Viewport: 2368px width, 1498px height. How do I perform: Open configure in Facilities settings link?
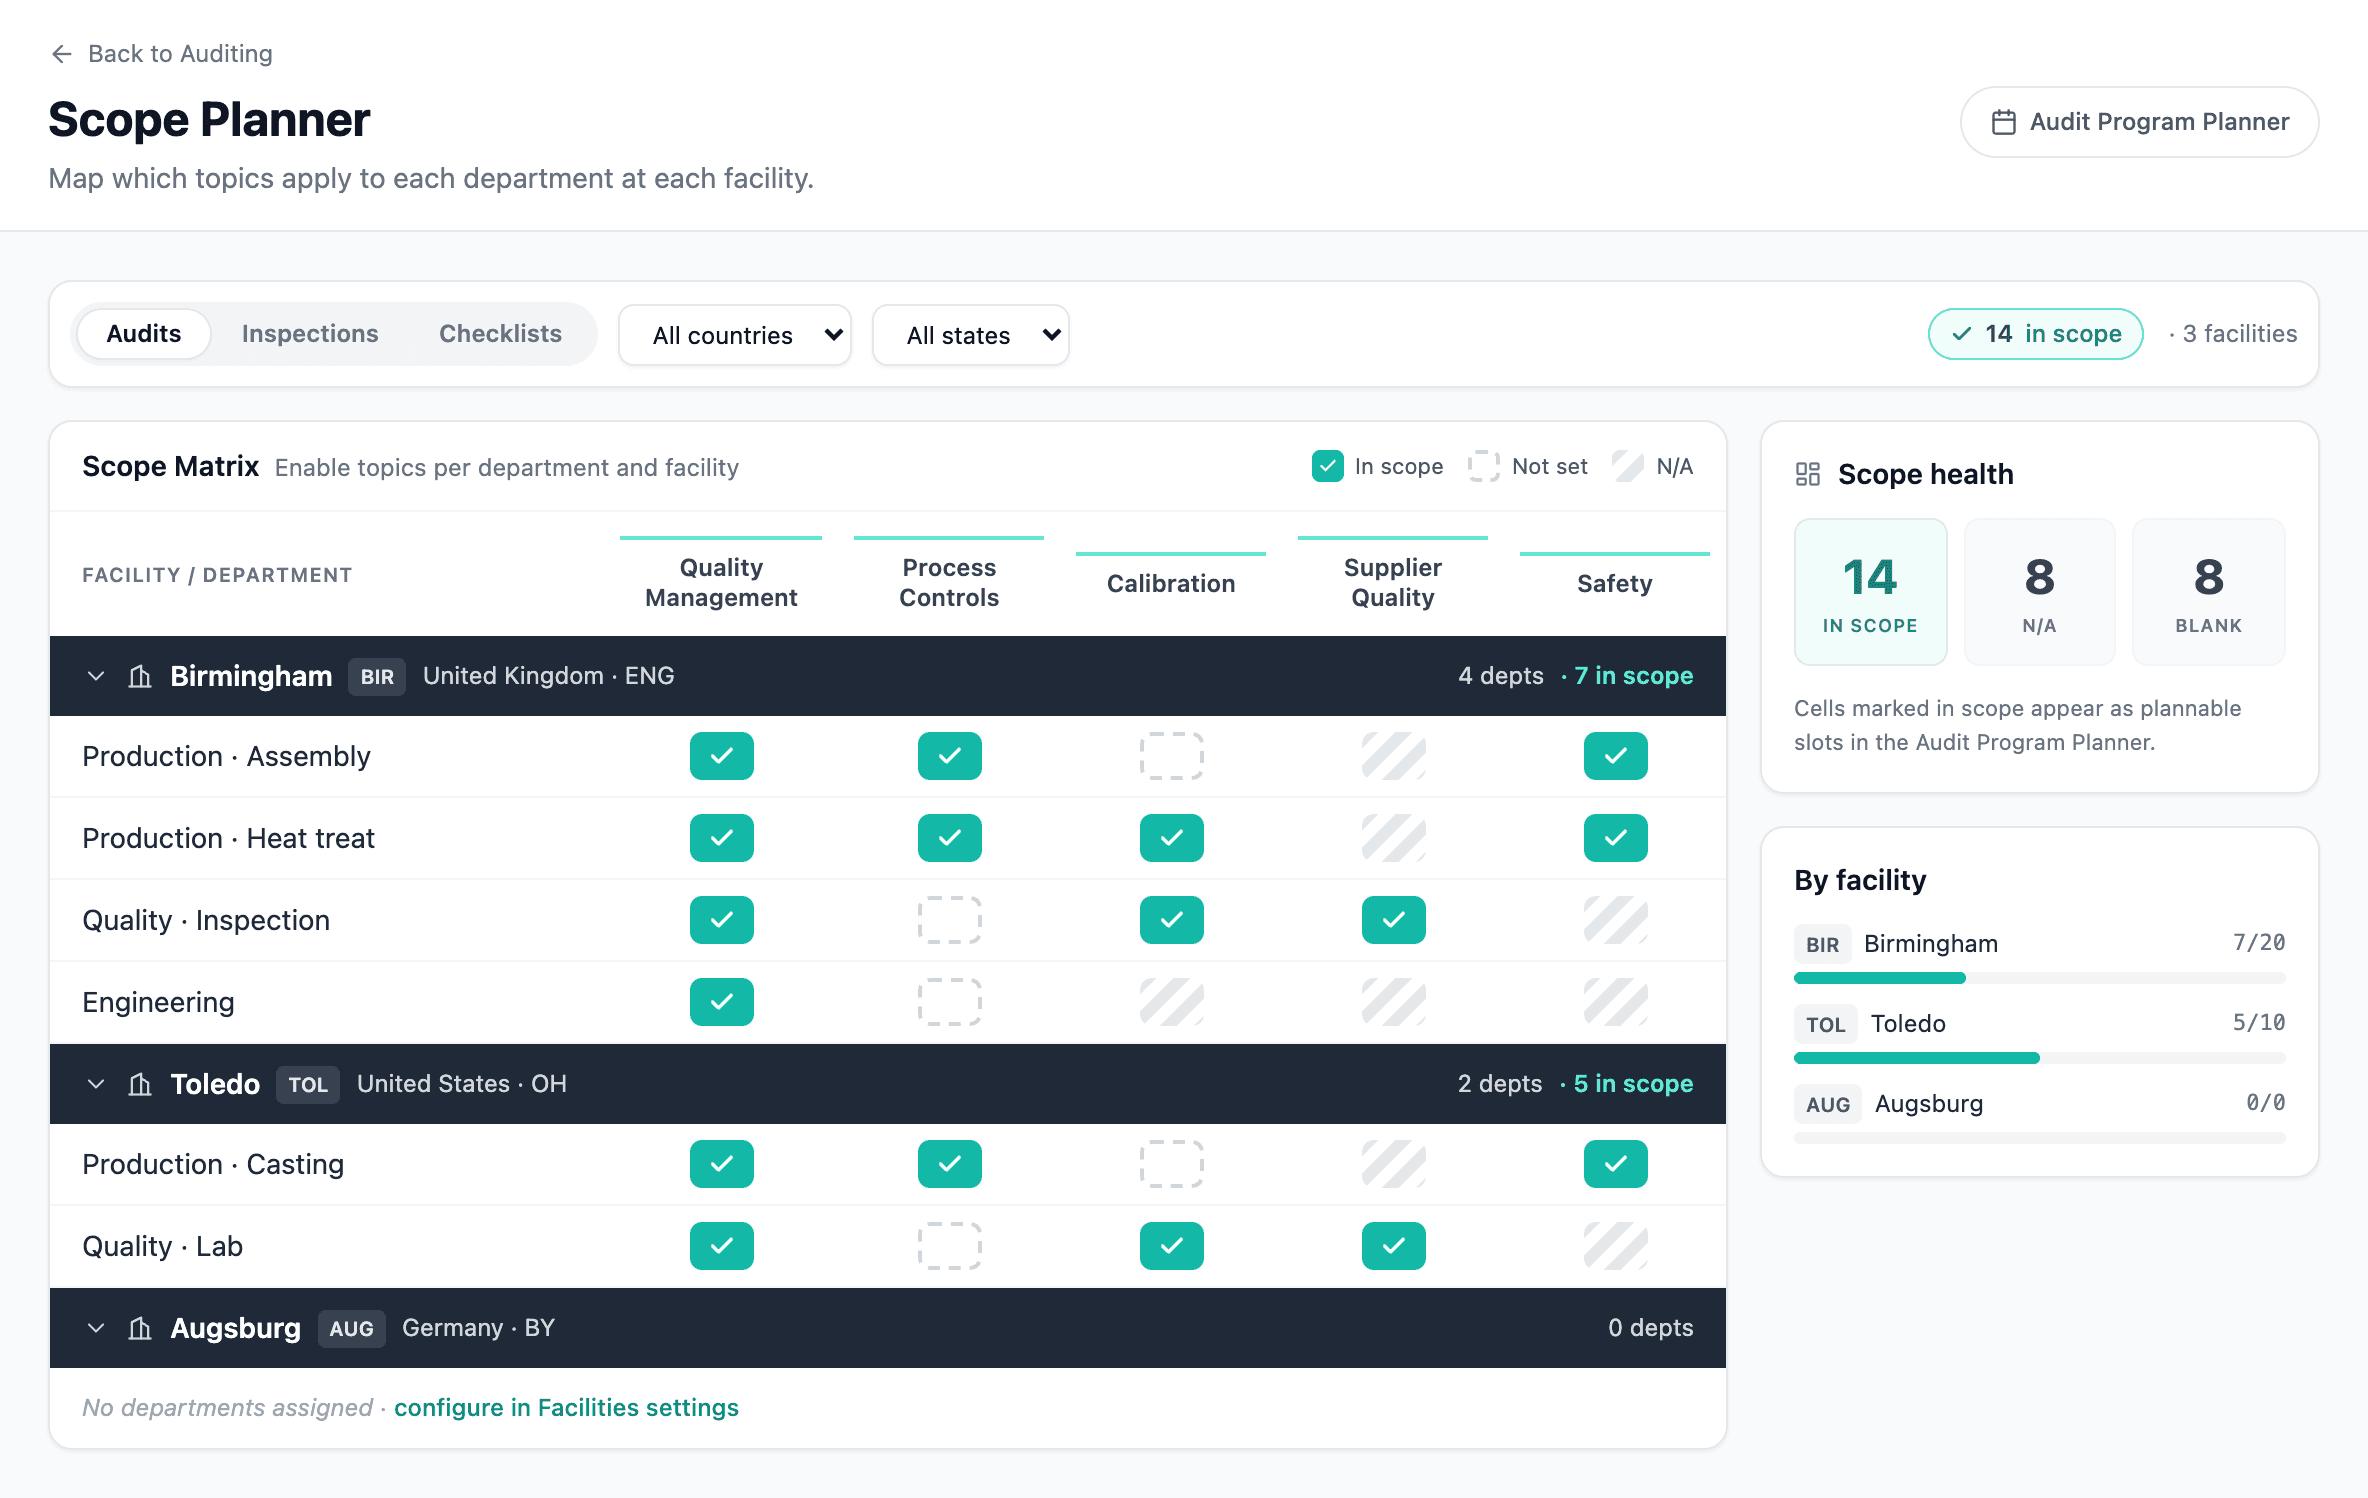(566, 1408)
